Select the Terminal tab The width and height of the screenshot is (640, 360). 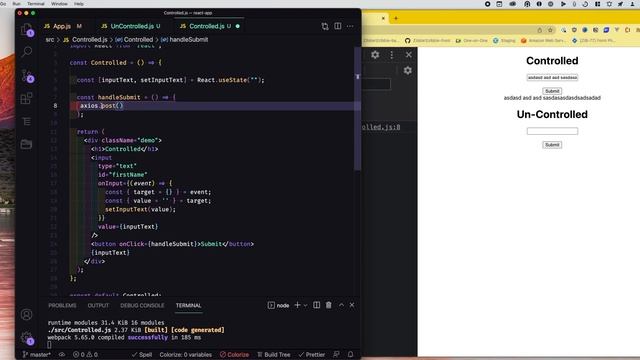189,305
